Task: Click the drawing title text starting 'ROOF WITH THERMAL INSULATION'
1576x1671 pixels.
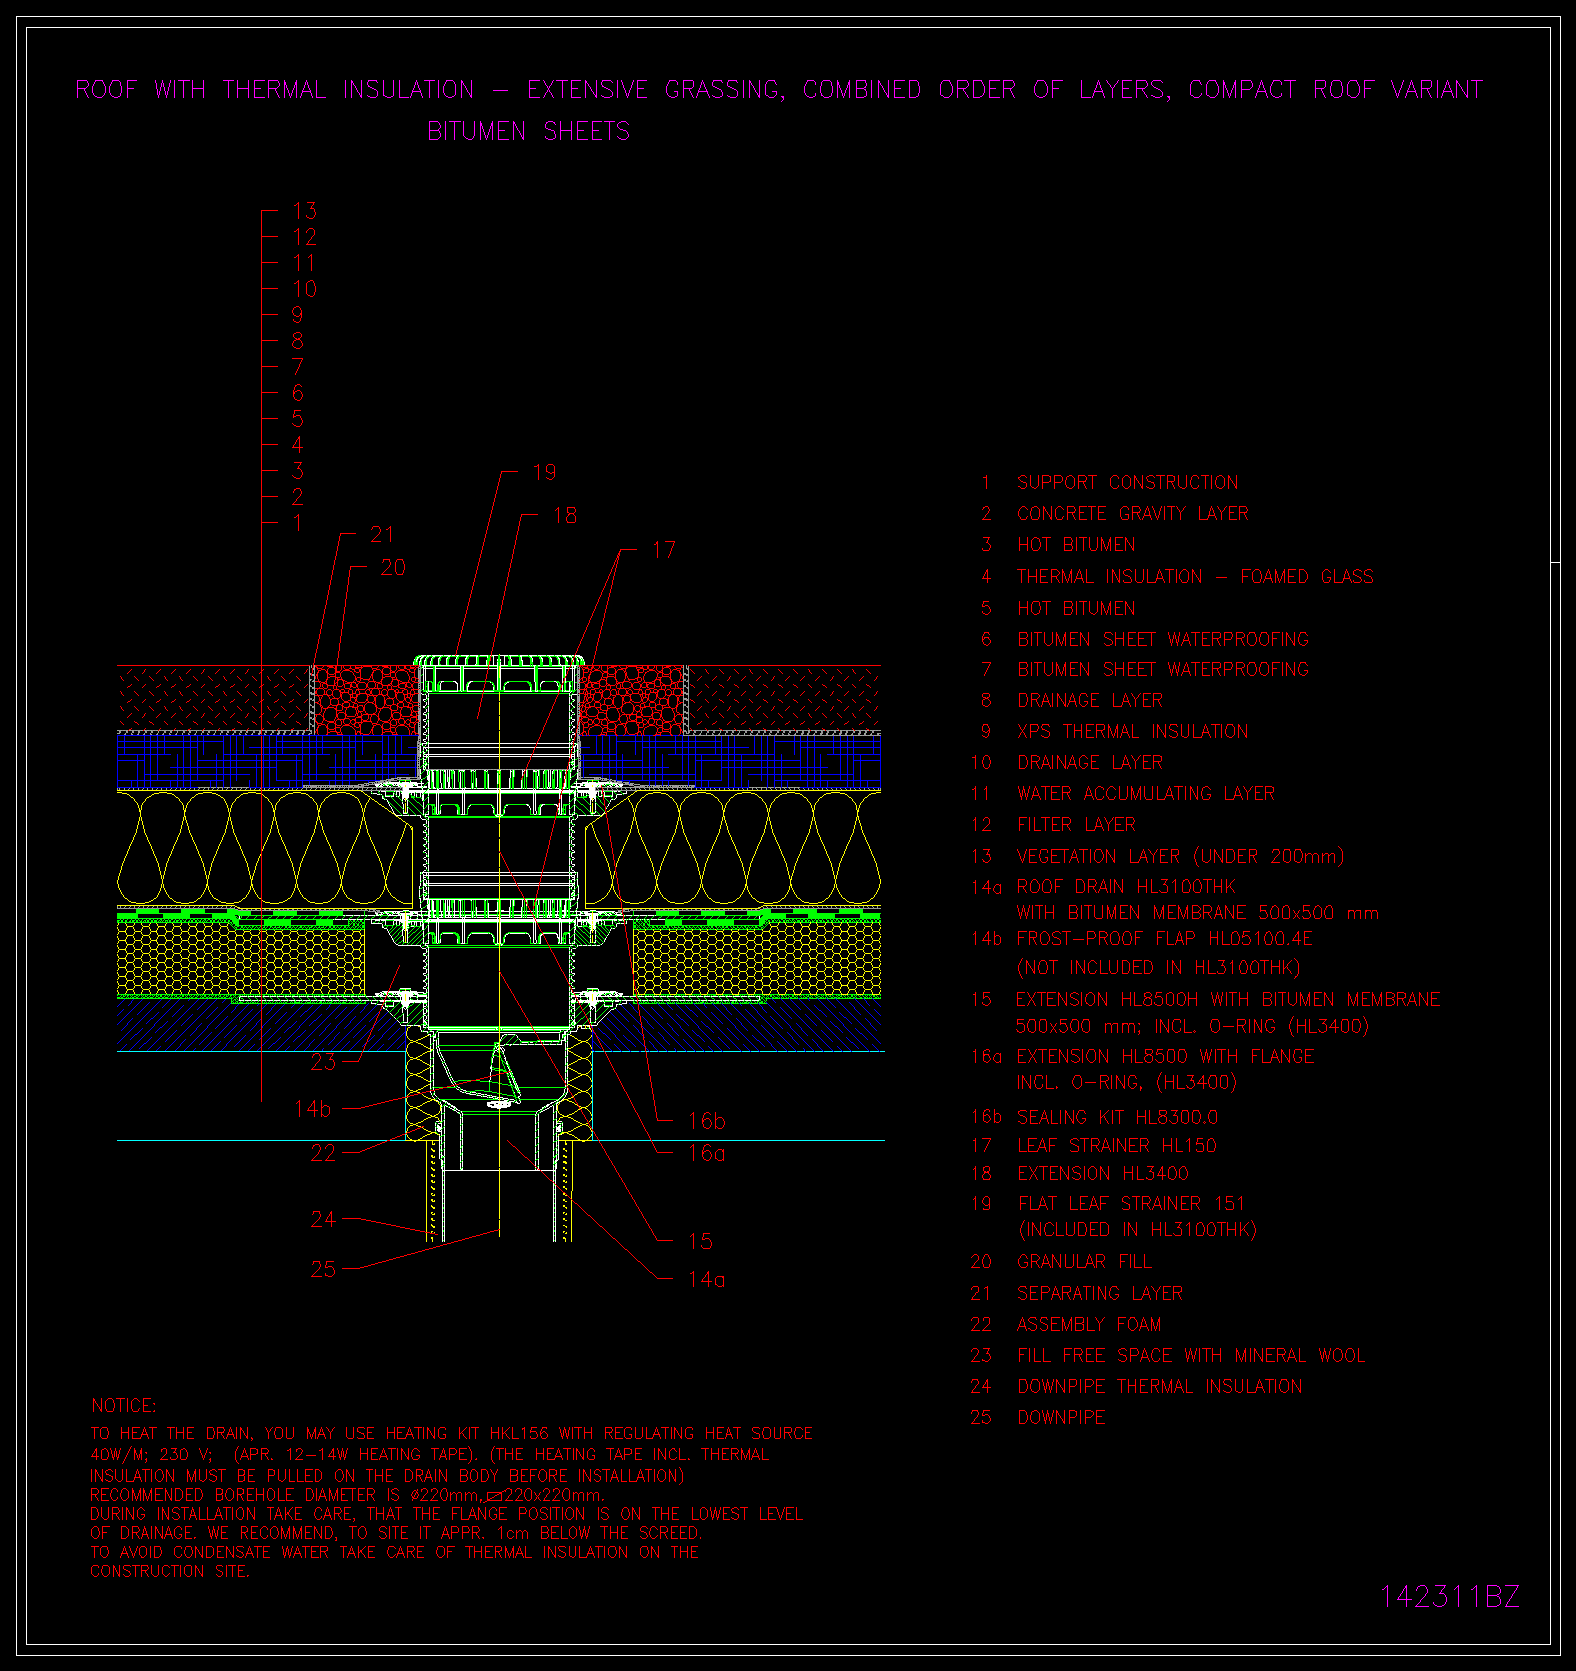Action: click(779, 90)
